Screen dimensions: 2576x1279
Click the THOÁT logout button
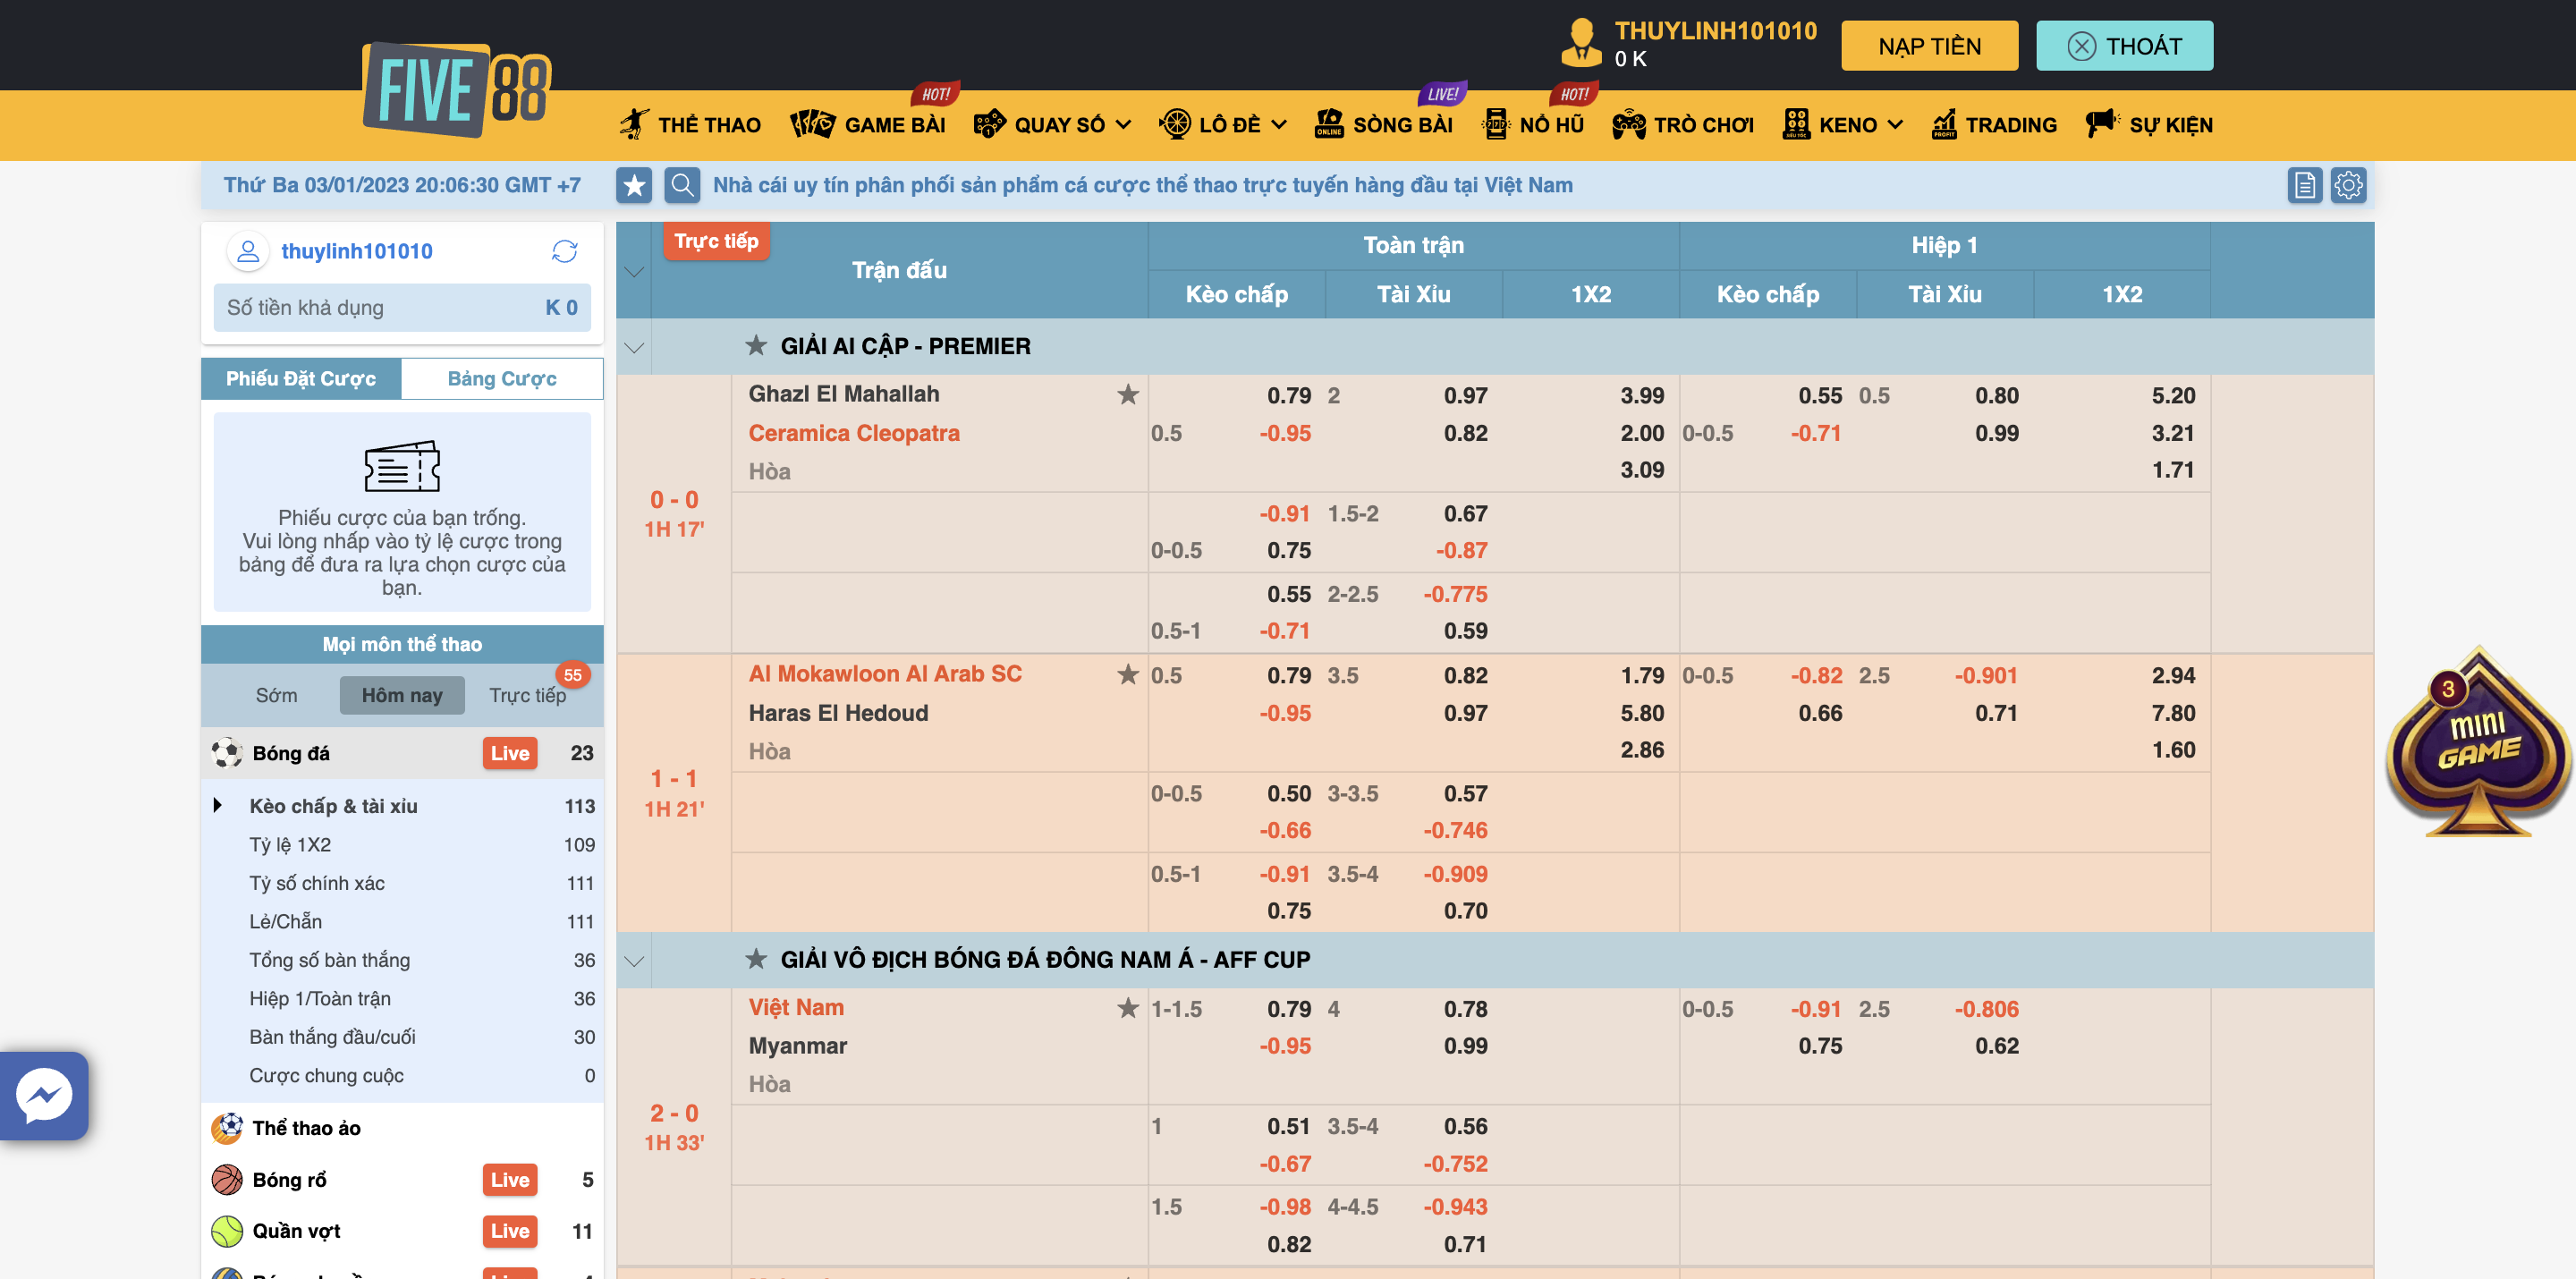tap(2124, 46)
